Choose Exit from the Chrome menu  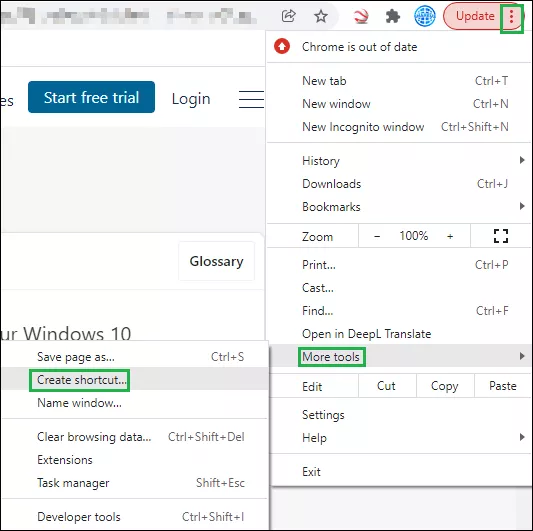[x=399, y=472]
